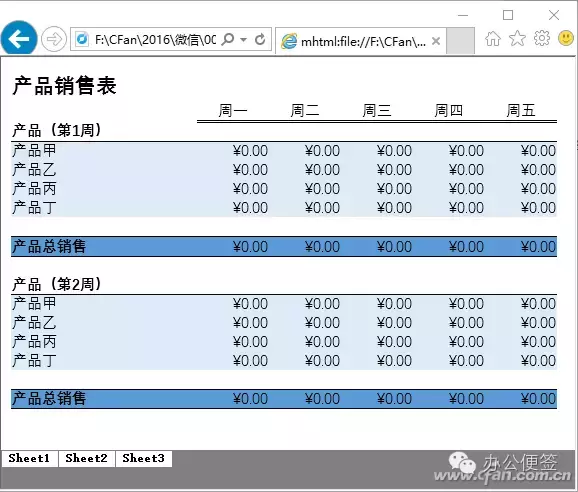
Task: Close the browser window
Action: (x=554, y=15)
